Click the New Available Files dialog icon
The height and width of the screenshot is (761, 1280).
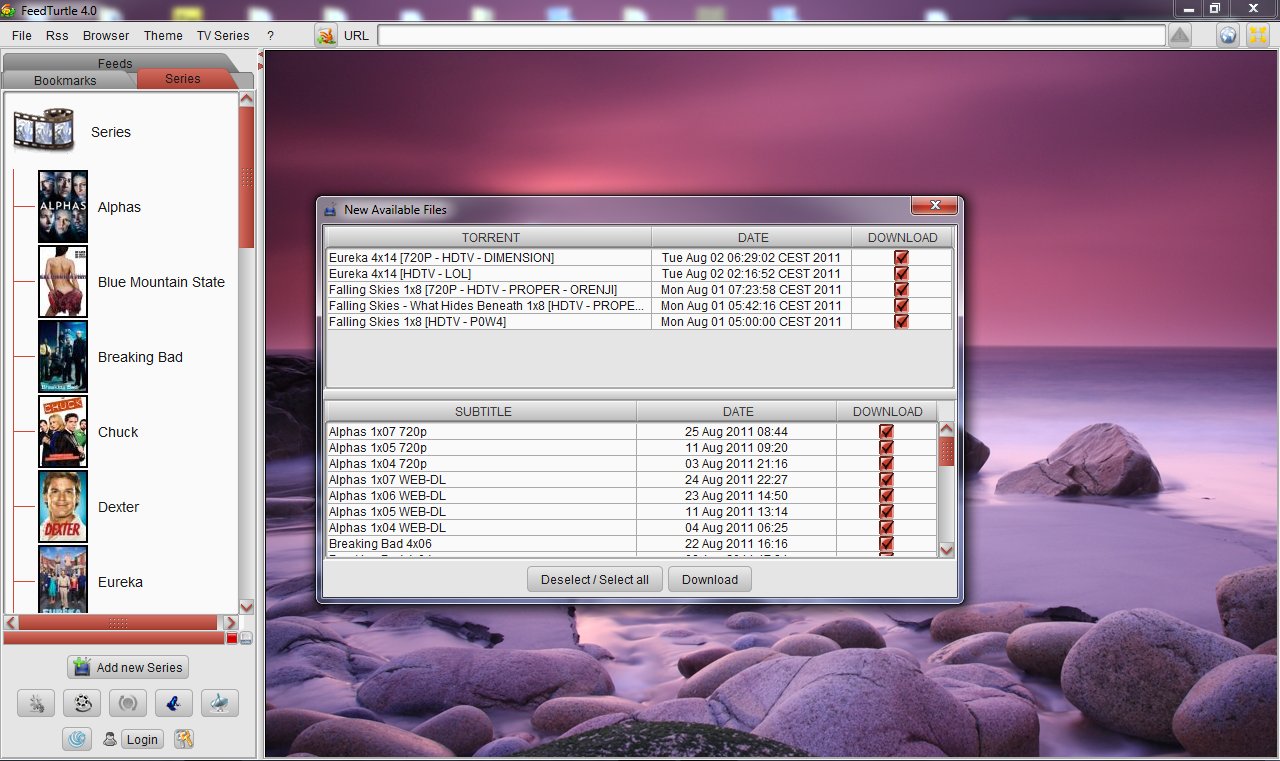pos(331,210)
